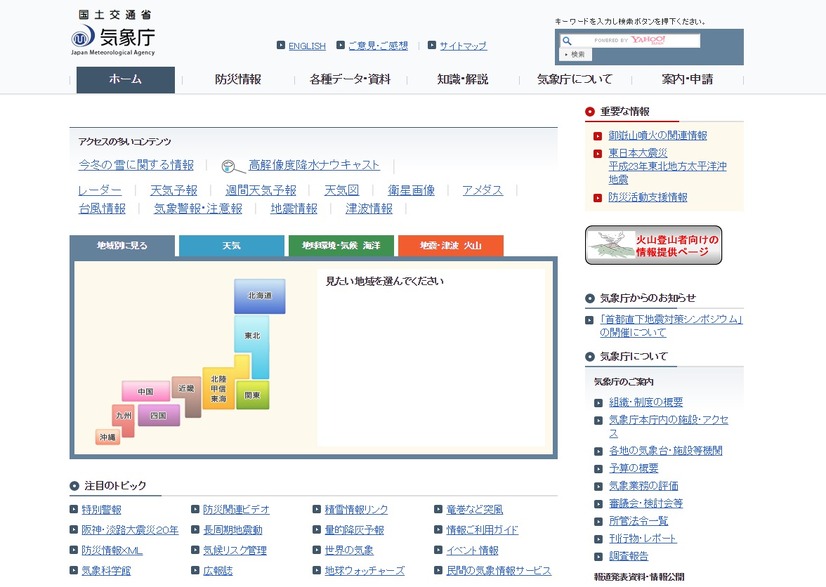Click the 気象庁 logo in the header
This screenshot has height=587, width=826.
tap(113, 38)
